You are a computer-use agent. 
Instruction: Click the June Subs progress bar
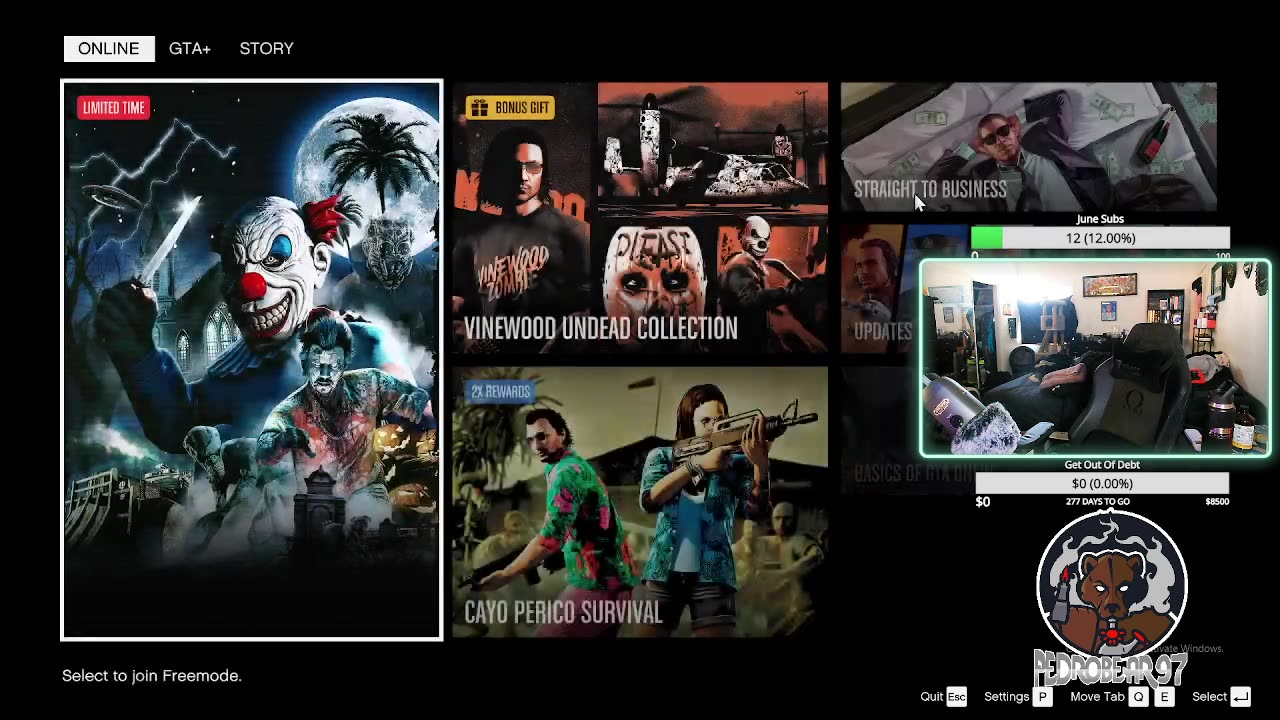point(1100,238)
